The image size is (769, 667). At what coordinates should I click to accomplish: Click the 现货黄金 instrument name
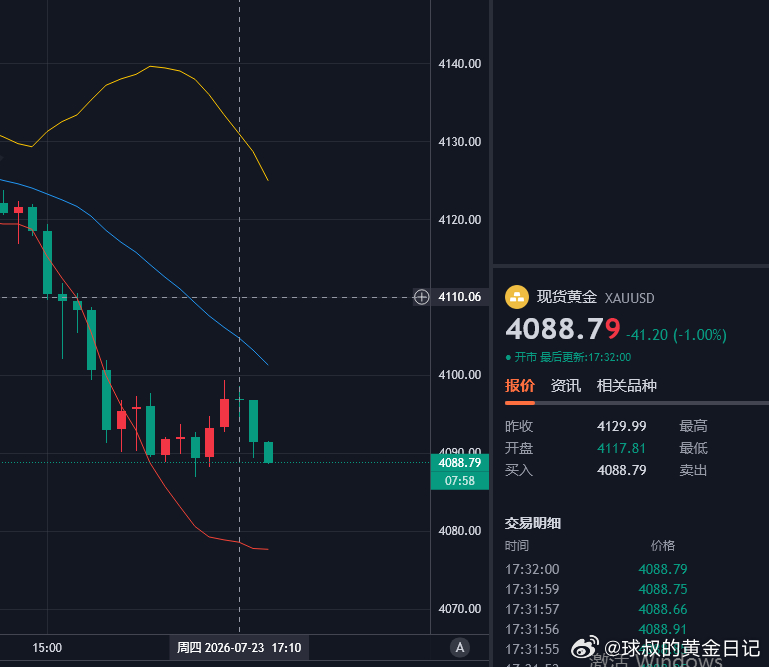tap(566, 297)
